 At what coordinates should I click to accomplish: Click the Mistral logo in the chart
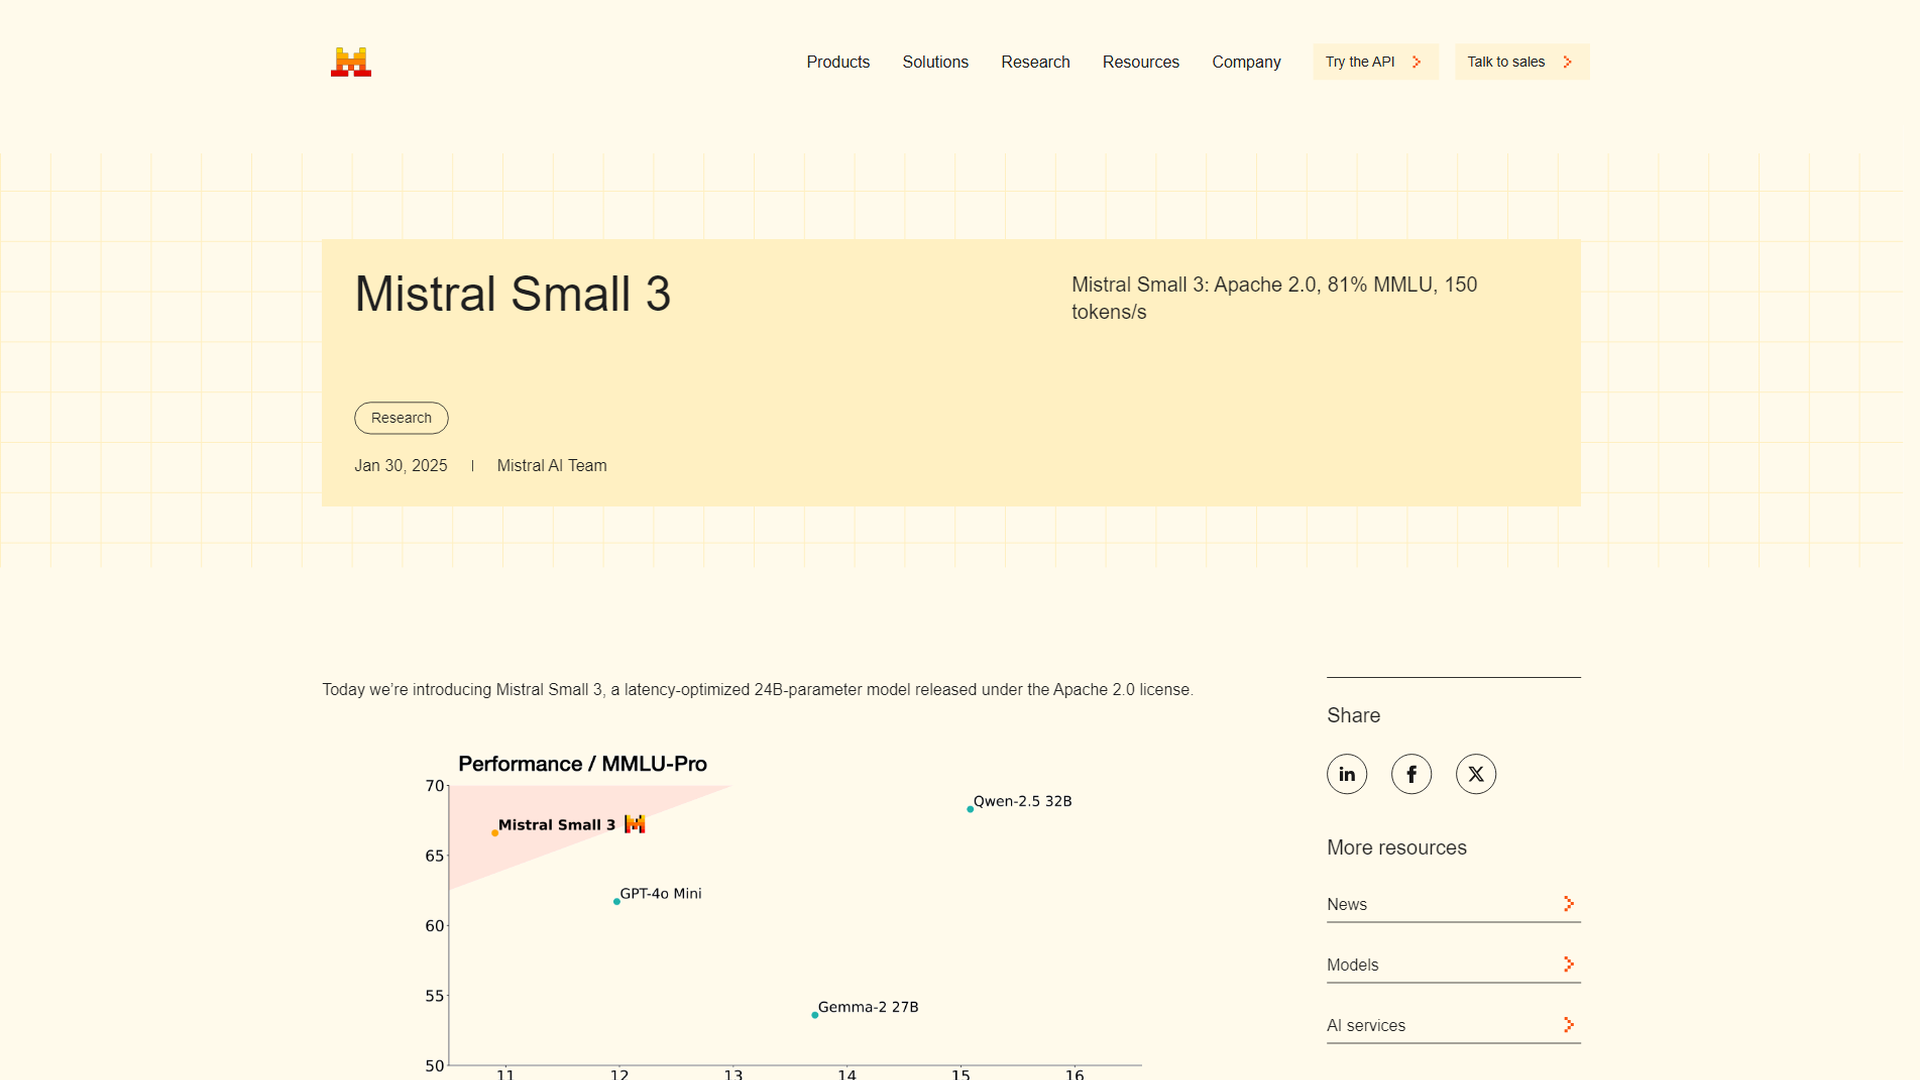[x=635, y=824]
